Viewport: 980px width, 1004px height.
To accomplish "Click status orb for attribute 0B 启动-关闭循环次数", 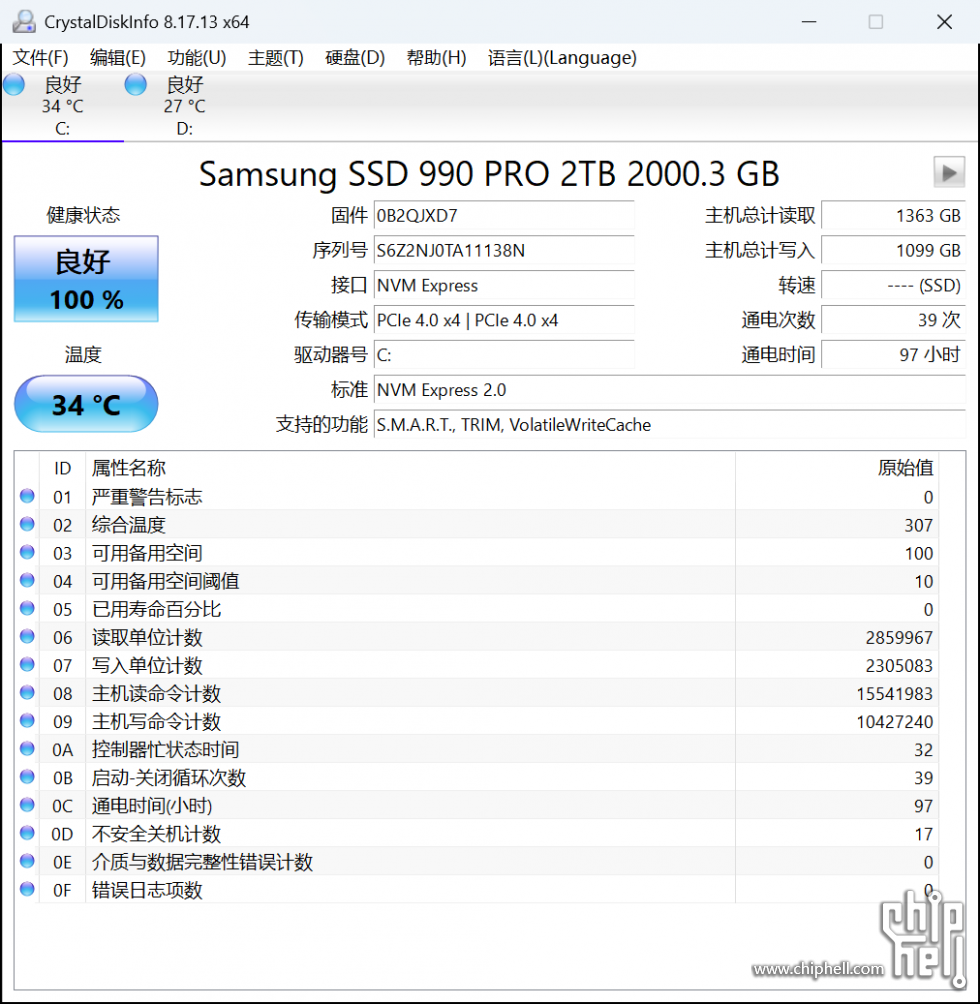I will coord(27,777).
